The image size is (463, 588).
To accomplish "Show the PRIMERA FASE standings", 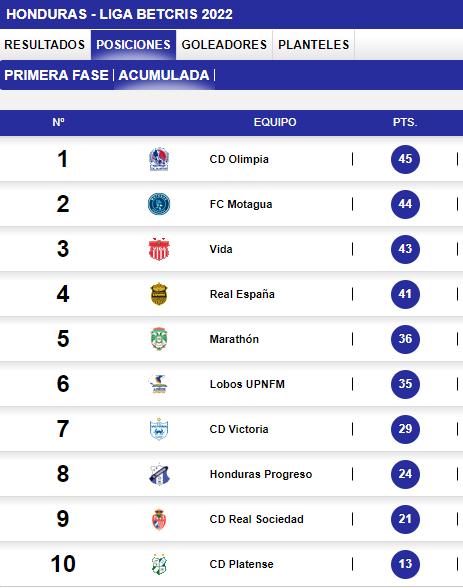I will click(x=56, y=75).
